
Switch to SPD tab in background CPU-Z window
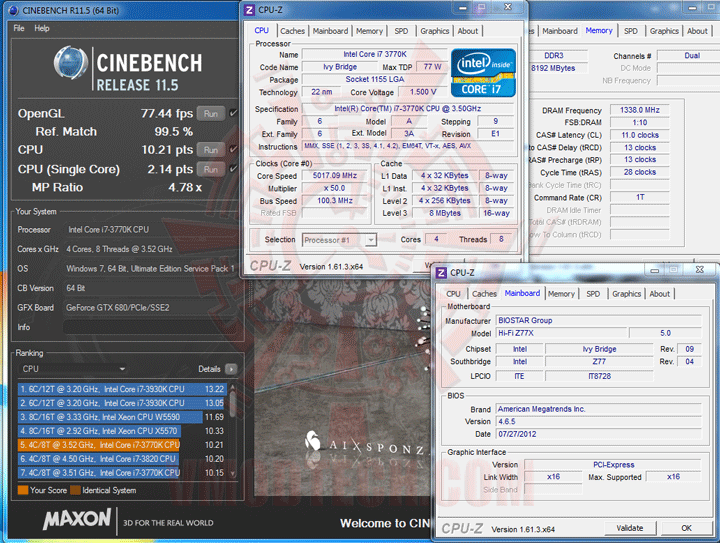(x=631, y=31)
